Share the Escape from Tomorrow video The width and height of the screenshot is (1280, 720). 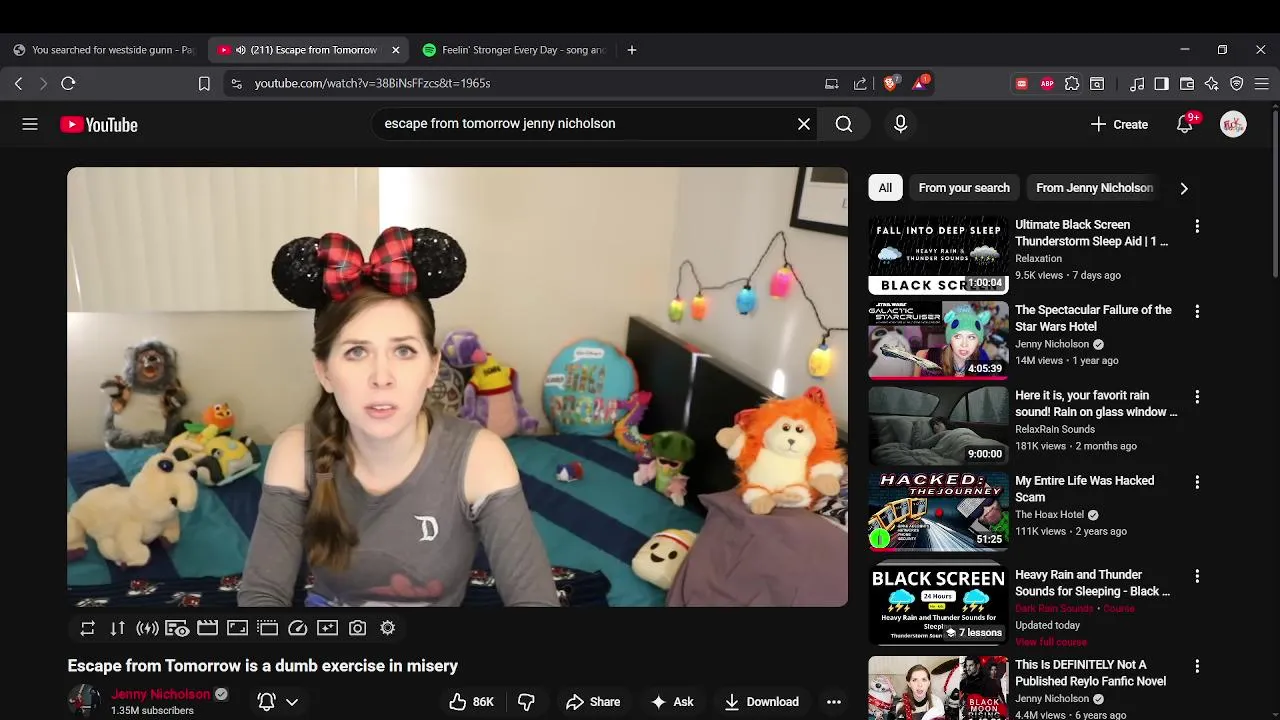[593, 702]
